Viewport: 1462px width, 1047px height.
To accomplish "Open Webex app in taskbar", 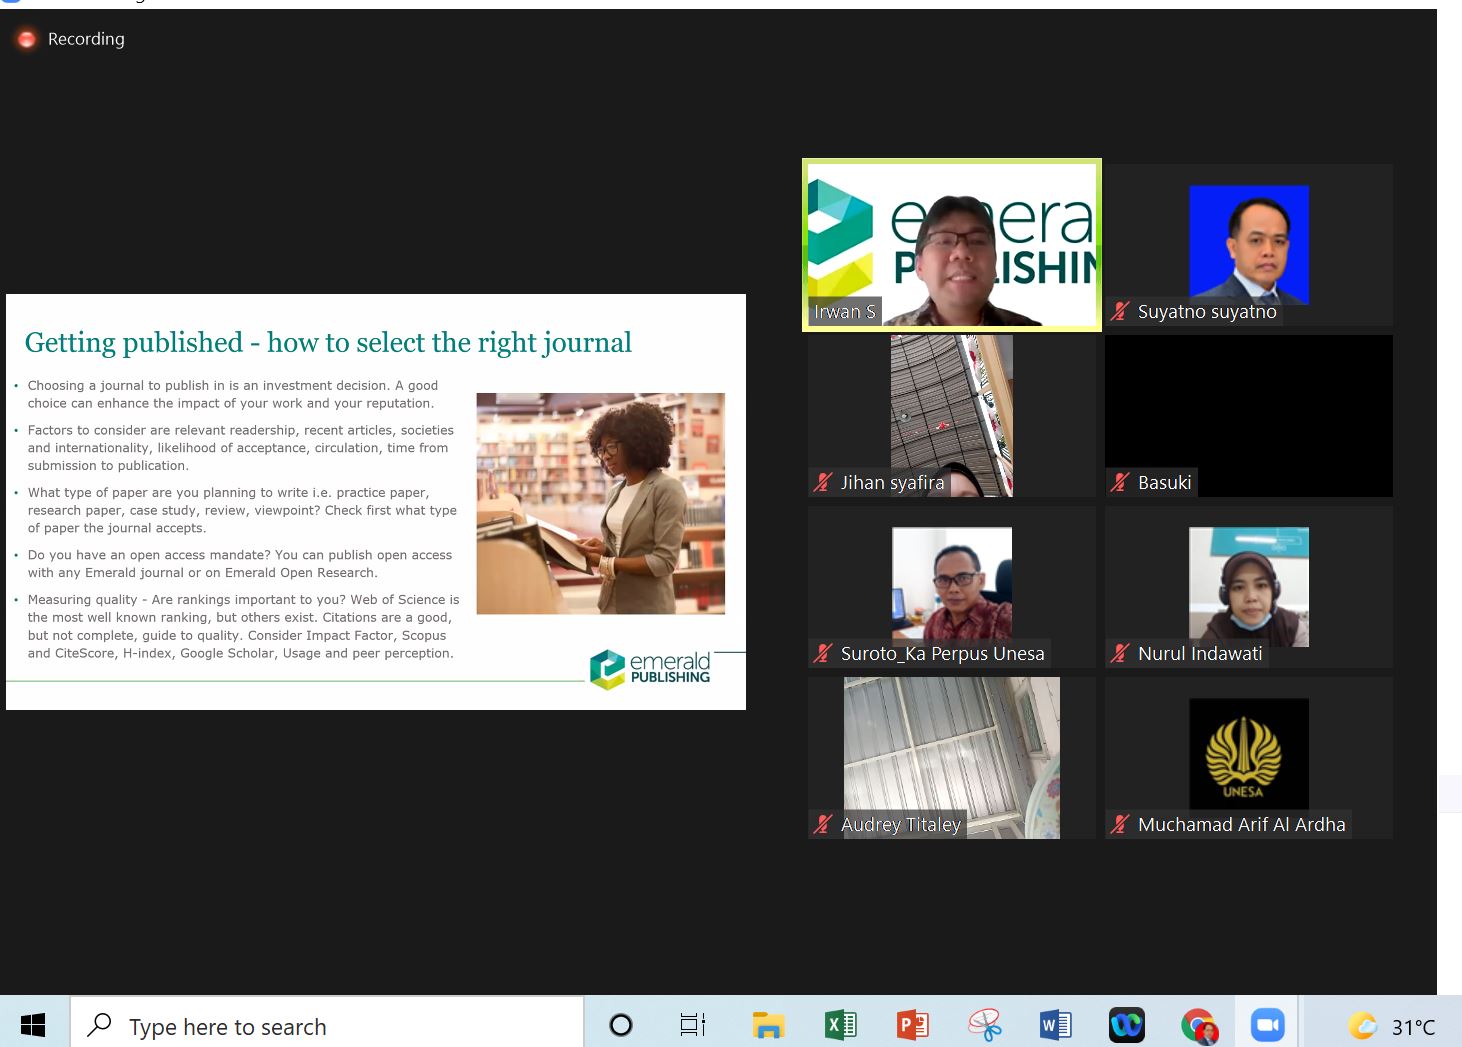I will (1126, 1025).
